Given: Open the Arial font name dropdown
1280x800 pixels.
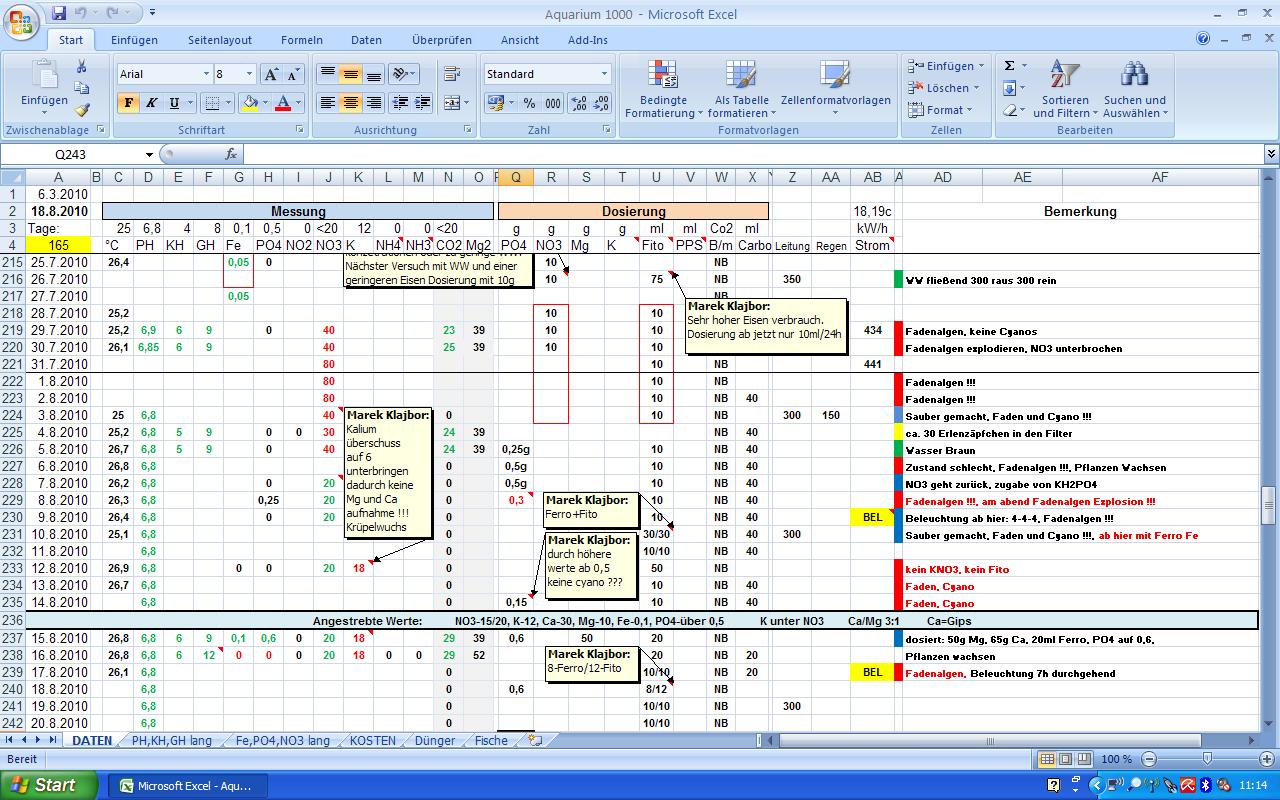Looking at the screenshot, I should click(x=205, y=74).
